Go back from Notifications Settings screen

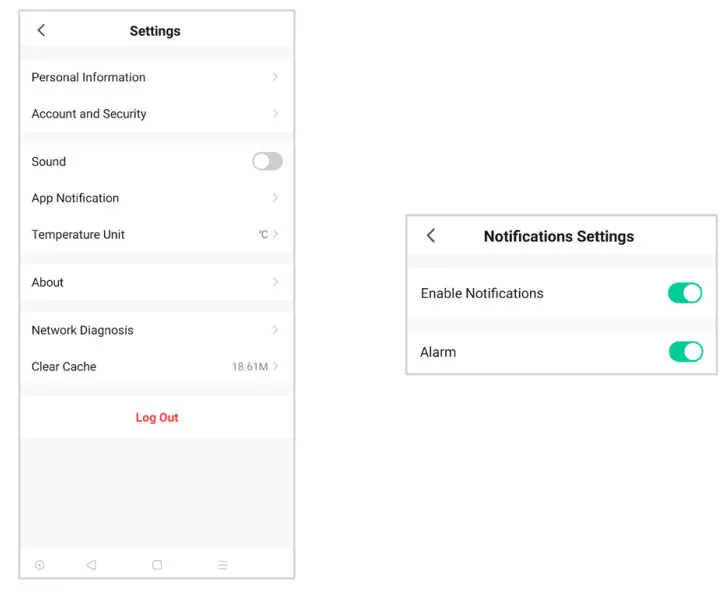click(431, 236)
